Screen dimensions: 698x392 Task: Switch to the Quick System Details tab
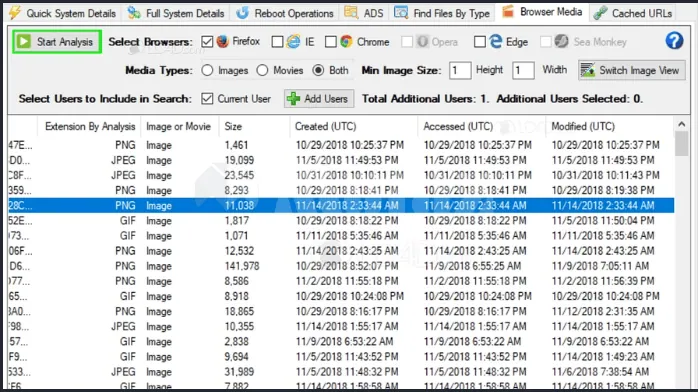pos(63,13)
